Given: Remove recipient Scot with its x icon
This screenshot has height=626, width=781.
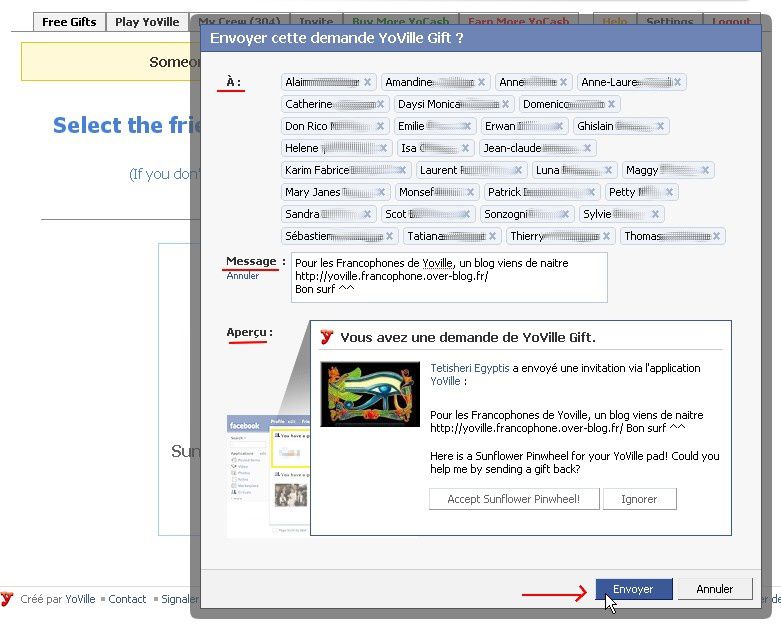Looking at the screenshot, I should pyautogui.click(x=467, y=214).
